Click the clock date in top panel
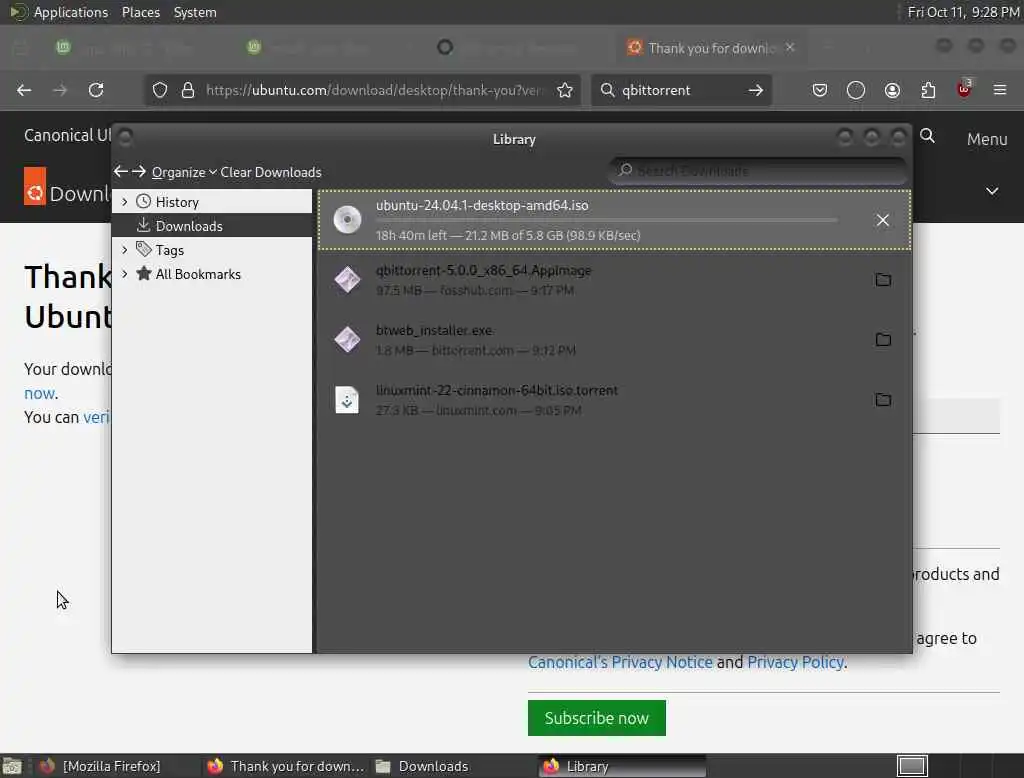The image size is (1024, 778). [963, 12]
